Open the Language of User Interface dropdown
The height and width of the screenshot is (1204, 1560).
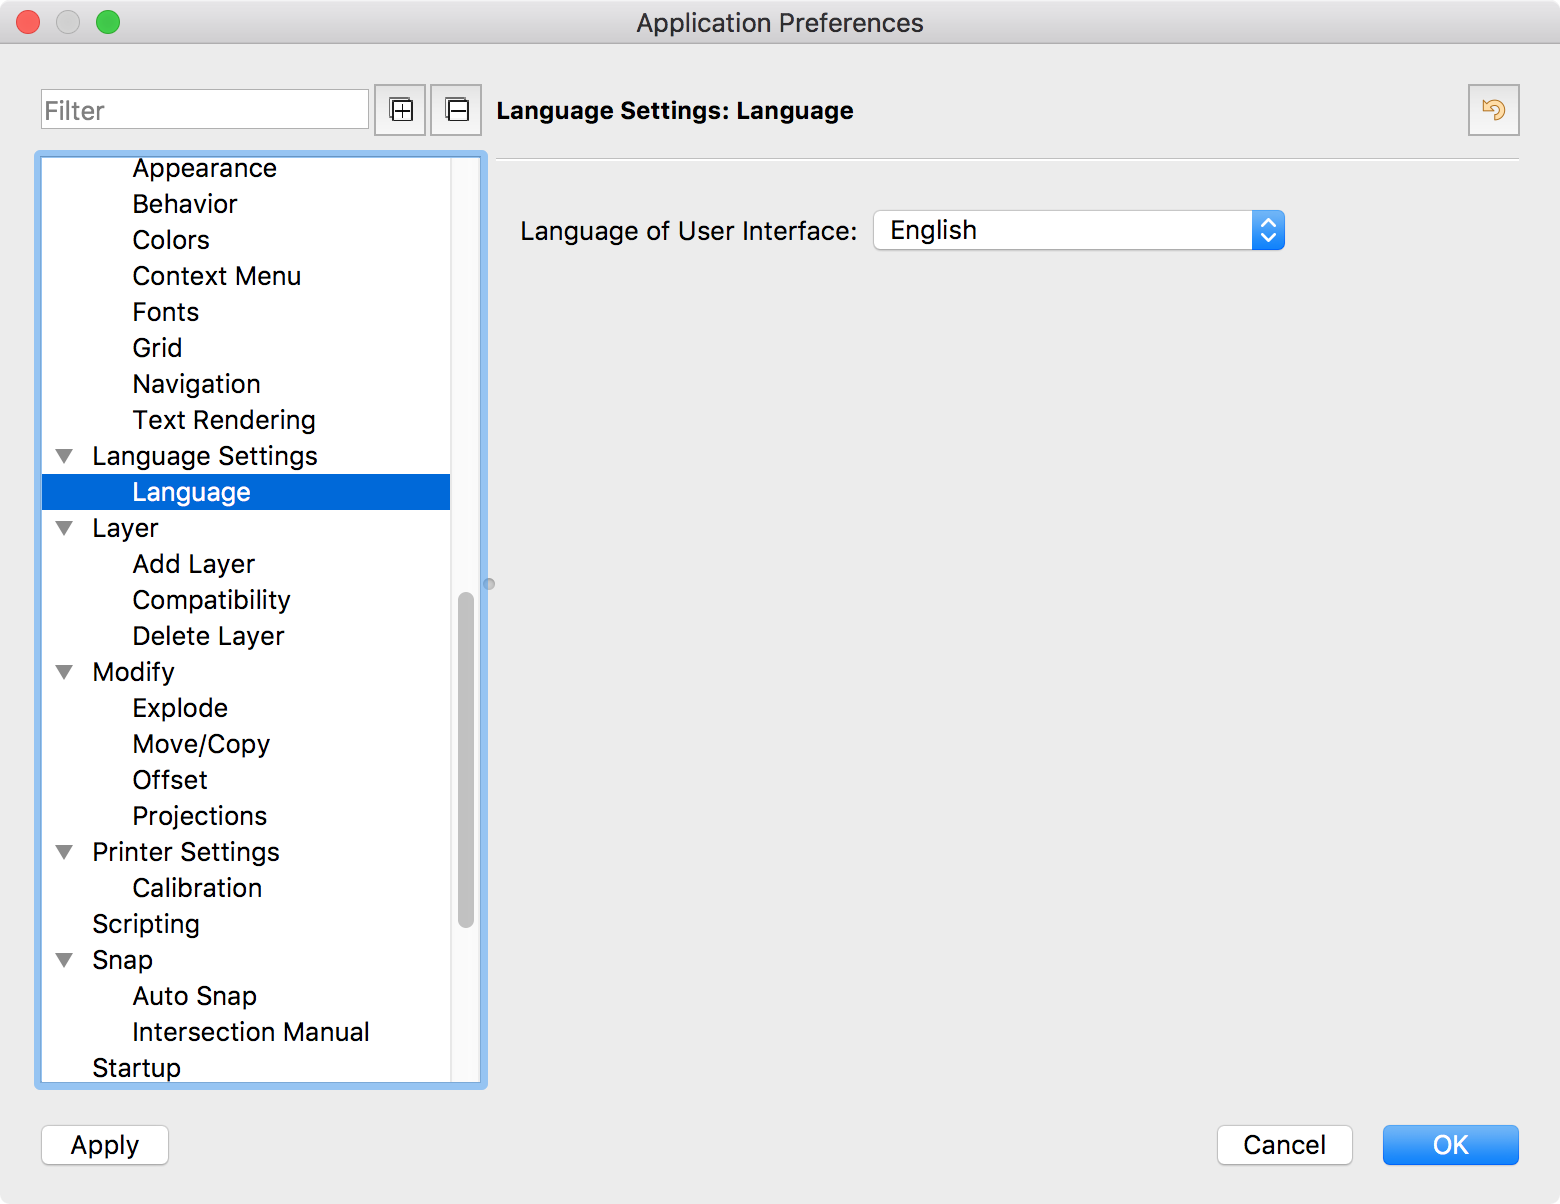coord(1078,230)
